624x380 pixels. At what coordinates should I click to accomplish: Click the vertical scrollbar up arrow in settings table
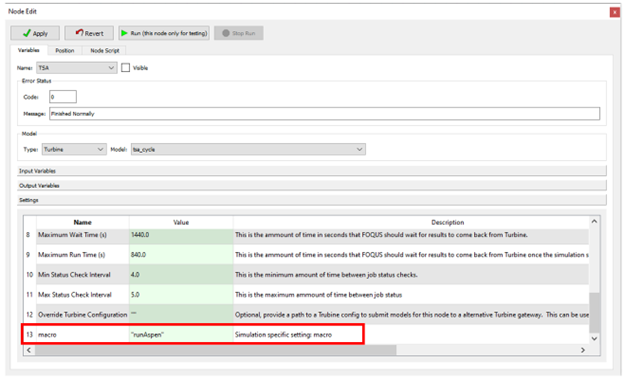point(594,221)
